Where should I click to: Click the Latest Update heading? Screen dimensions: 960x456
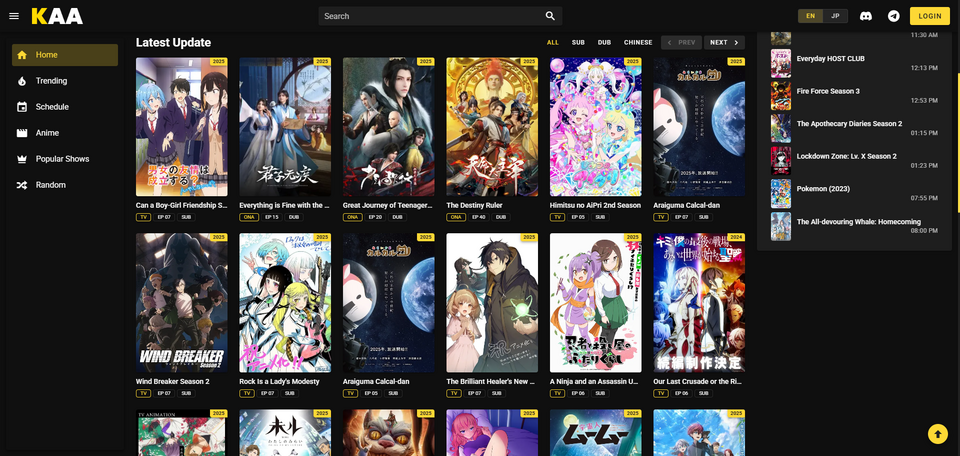pyautogui.click(x=173, y=42)
